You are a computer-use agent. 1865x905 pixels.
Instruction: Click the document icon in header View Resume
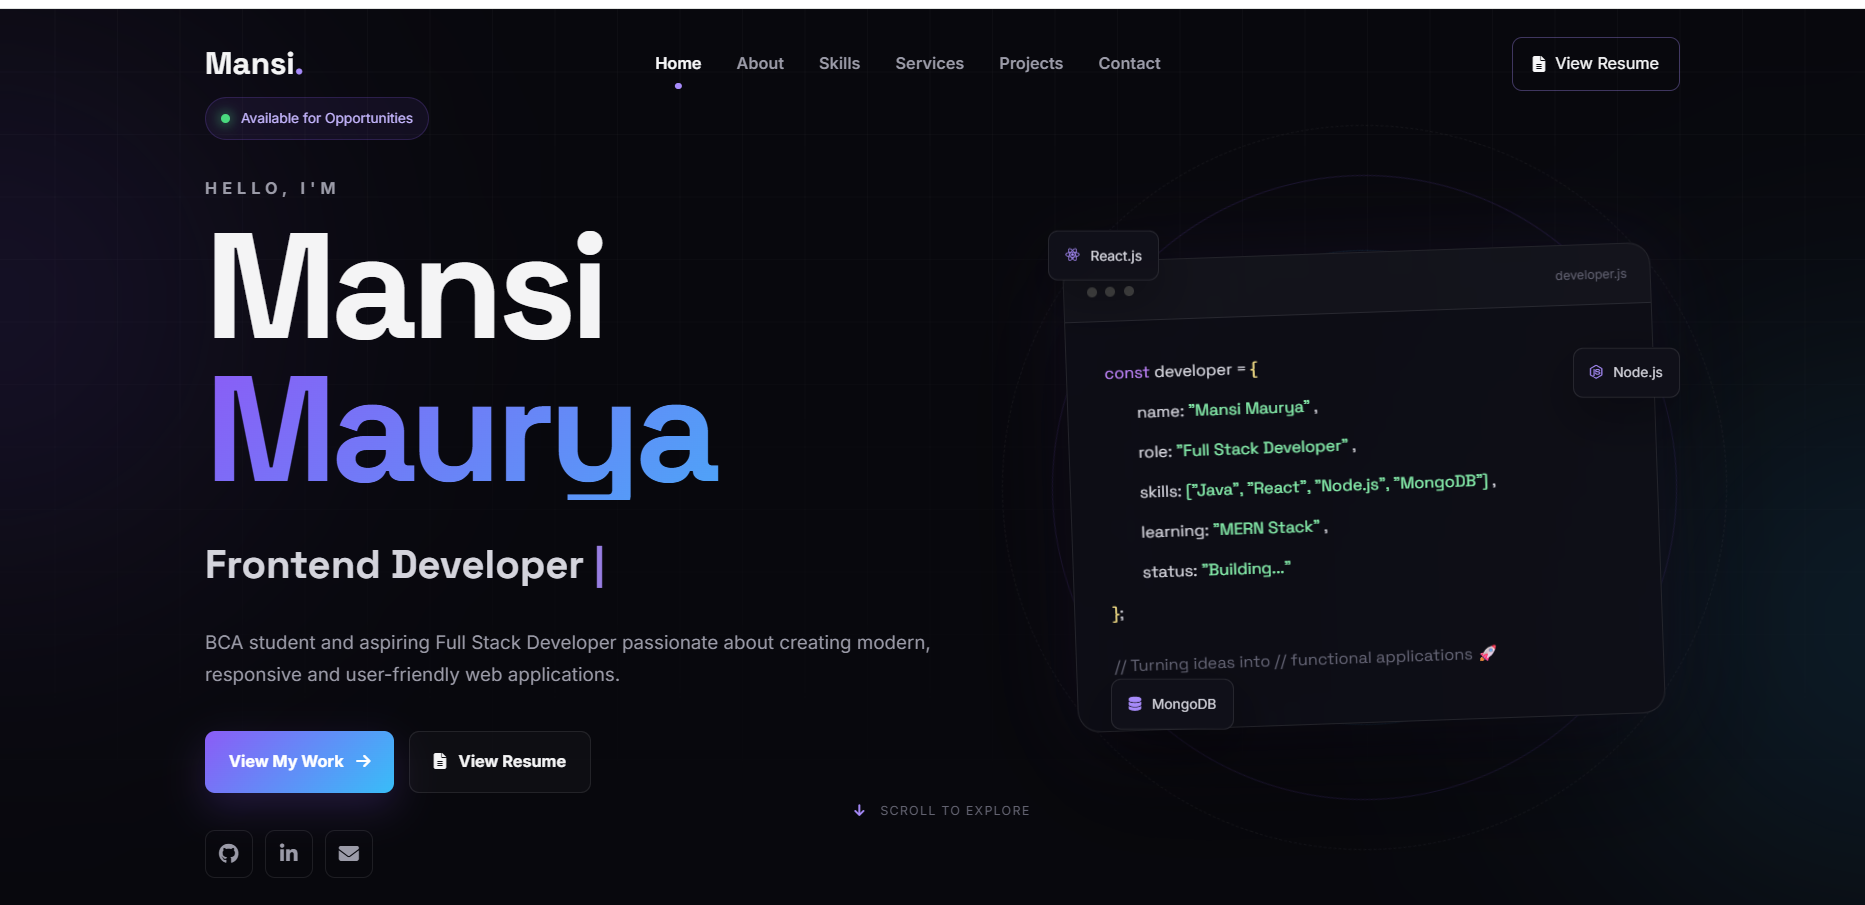[1539, 64]
